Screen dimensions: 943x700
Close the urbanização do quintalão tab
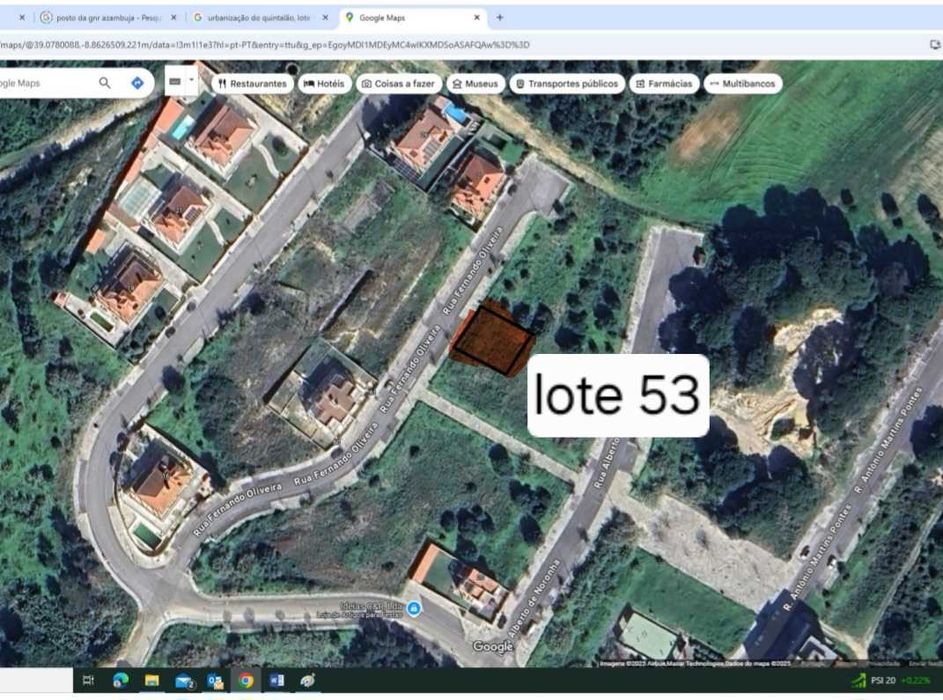(x=325, y=18)
